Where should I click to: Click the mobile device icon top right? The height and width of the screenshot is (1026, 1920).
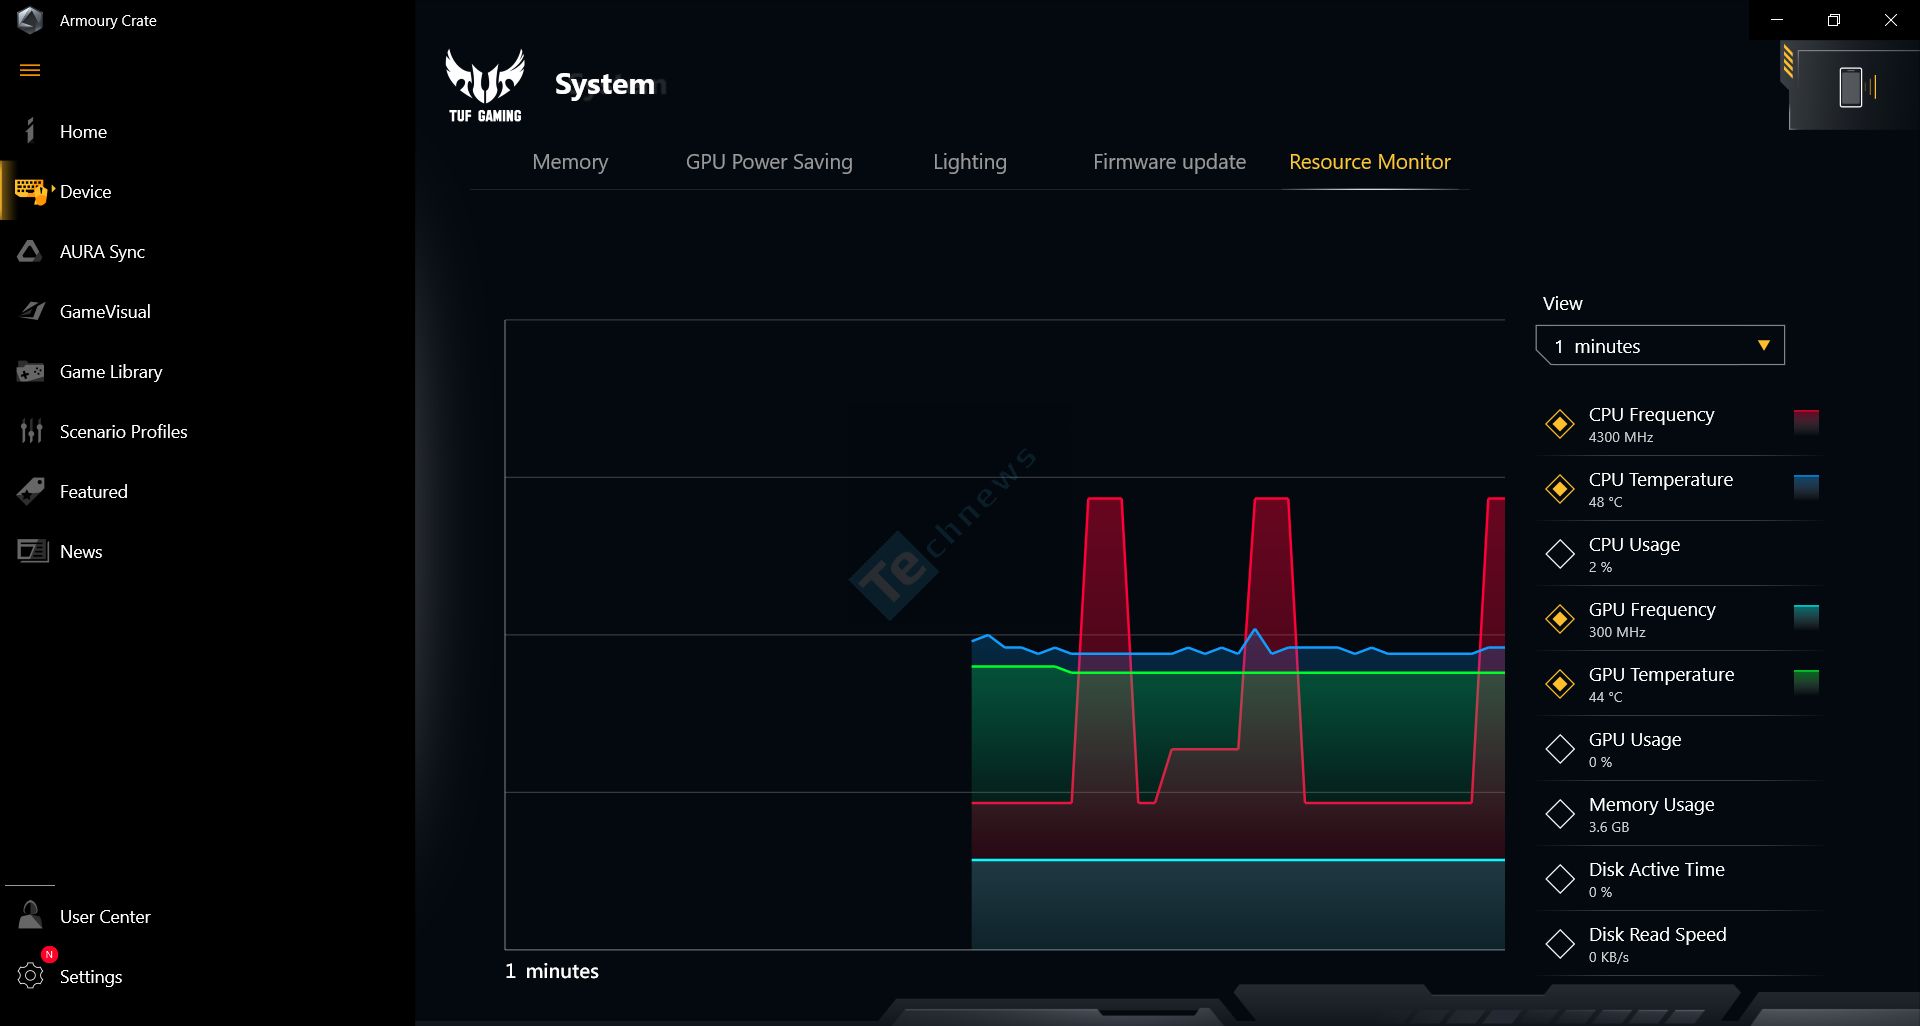pyautogui.click(x=1850, y=87)
